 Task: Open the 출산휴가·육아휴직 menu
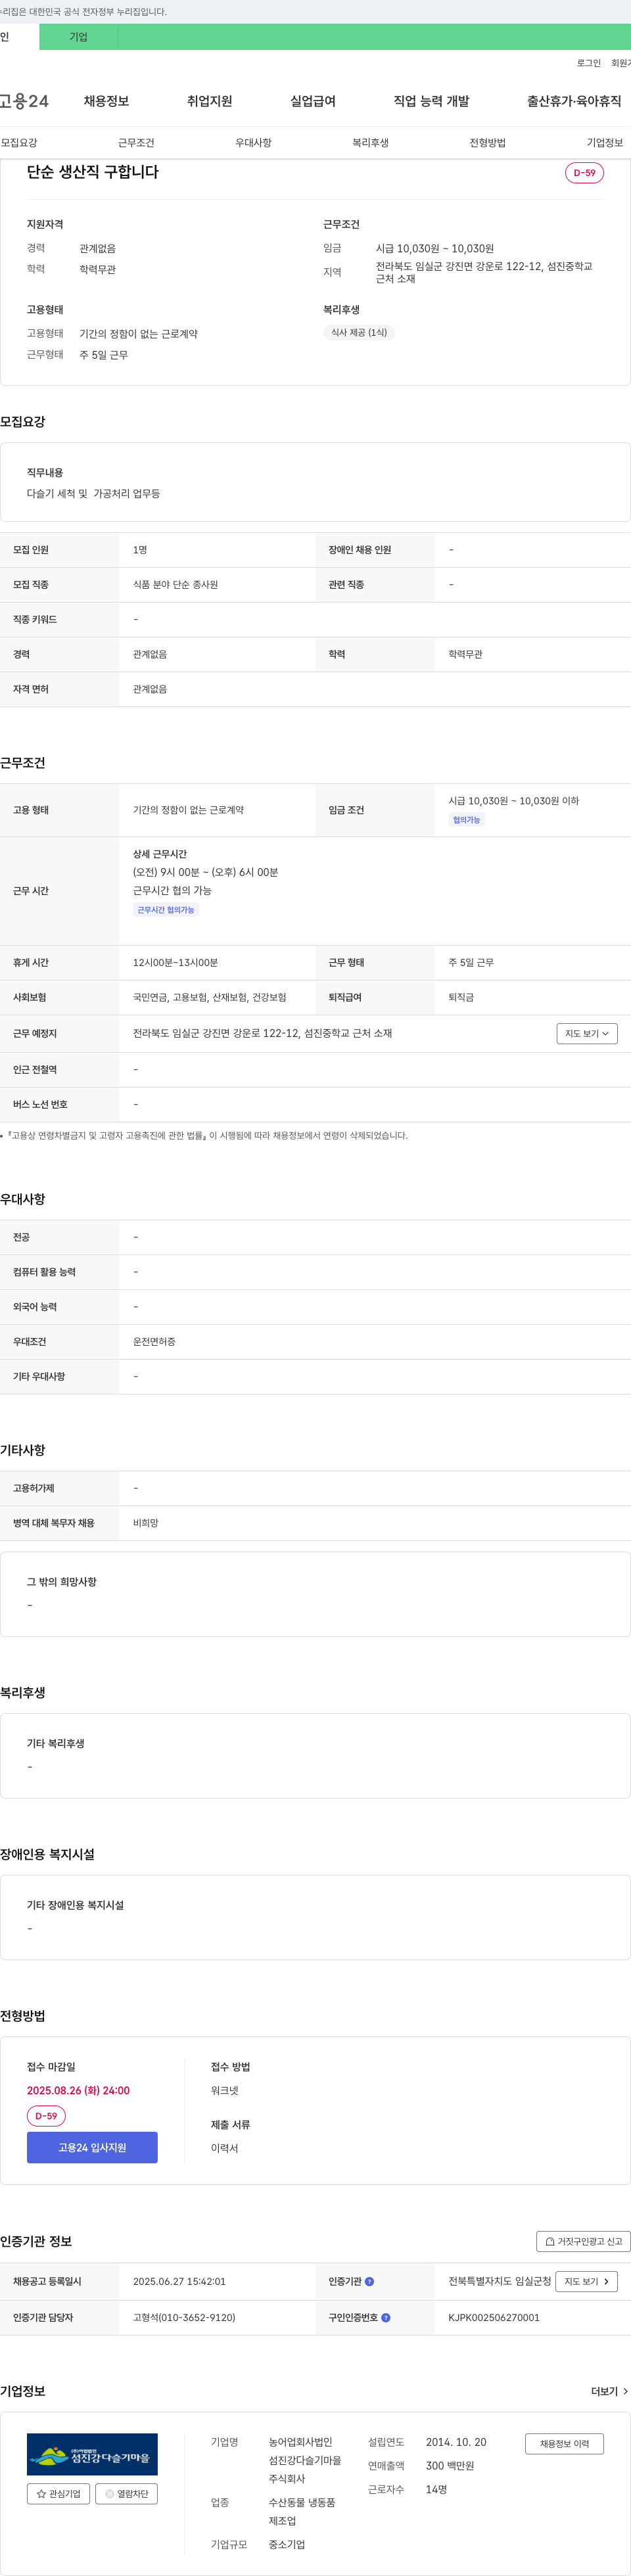click(x=574, y=101)
